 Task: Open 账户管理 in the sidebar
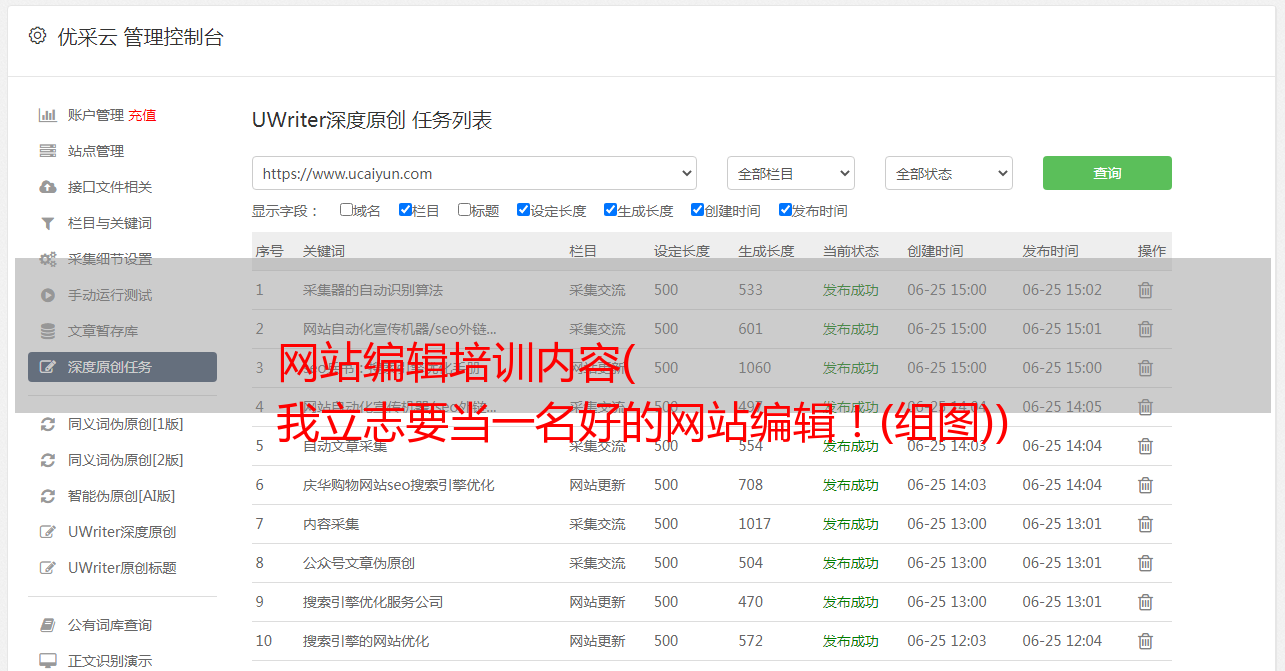tap(96, 115)
